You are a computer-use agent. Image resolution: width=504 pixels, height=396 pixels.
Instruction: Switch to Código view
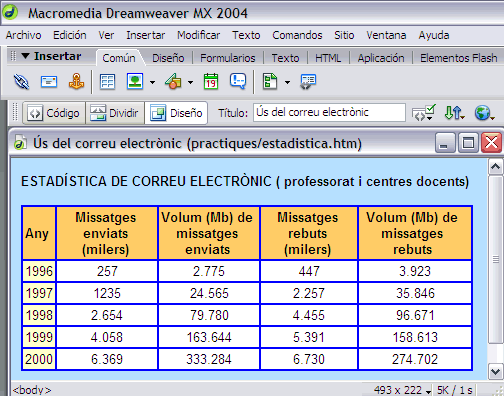54,113
